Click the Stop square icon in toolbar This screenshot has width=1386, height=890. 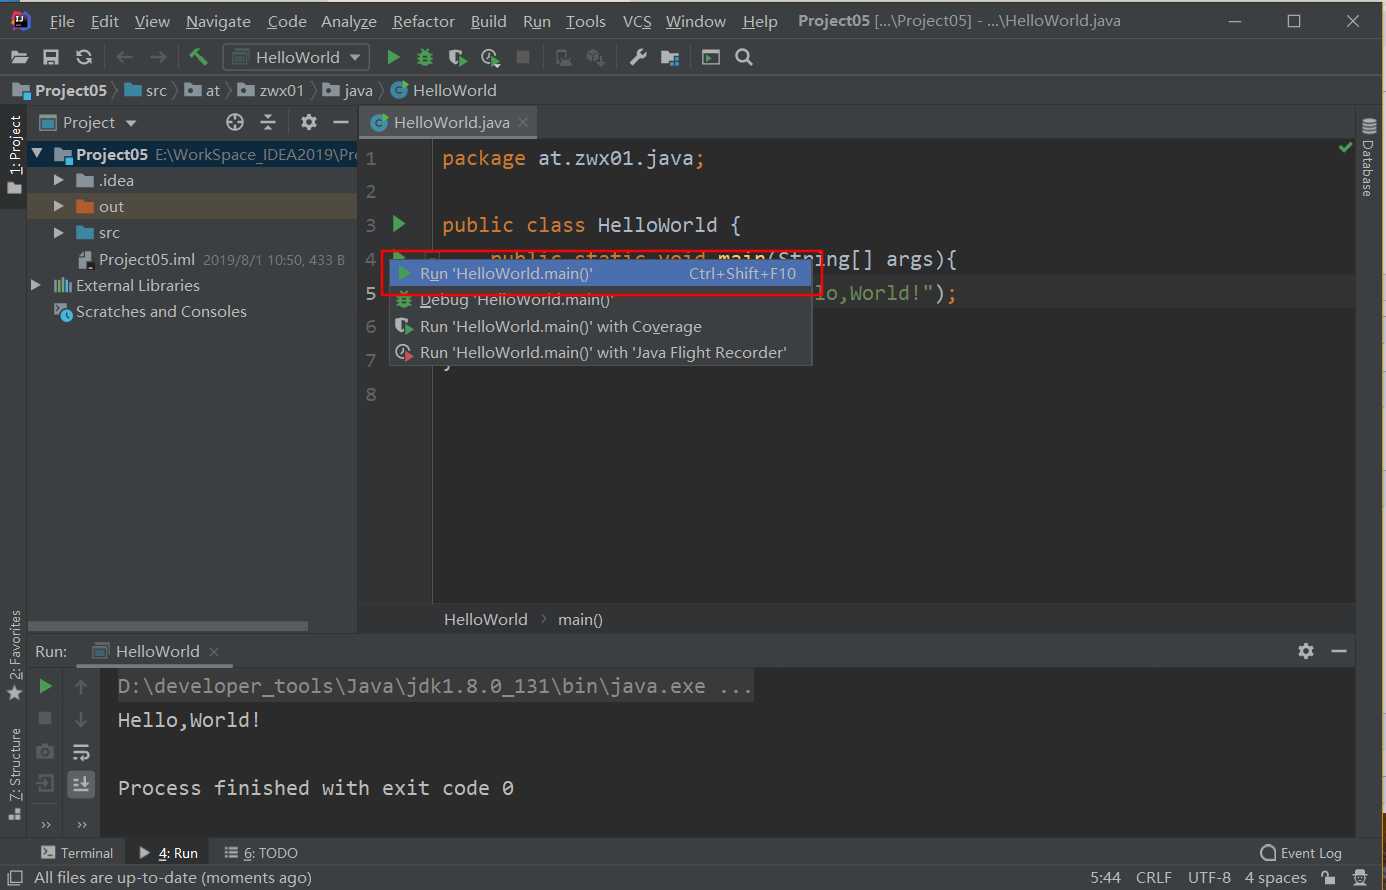tap(523, 58)
